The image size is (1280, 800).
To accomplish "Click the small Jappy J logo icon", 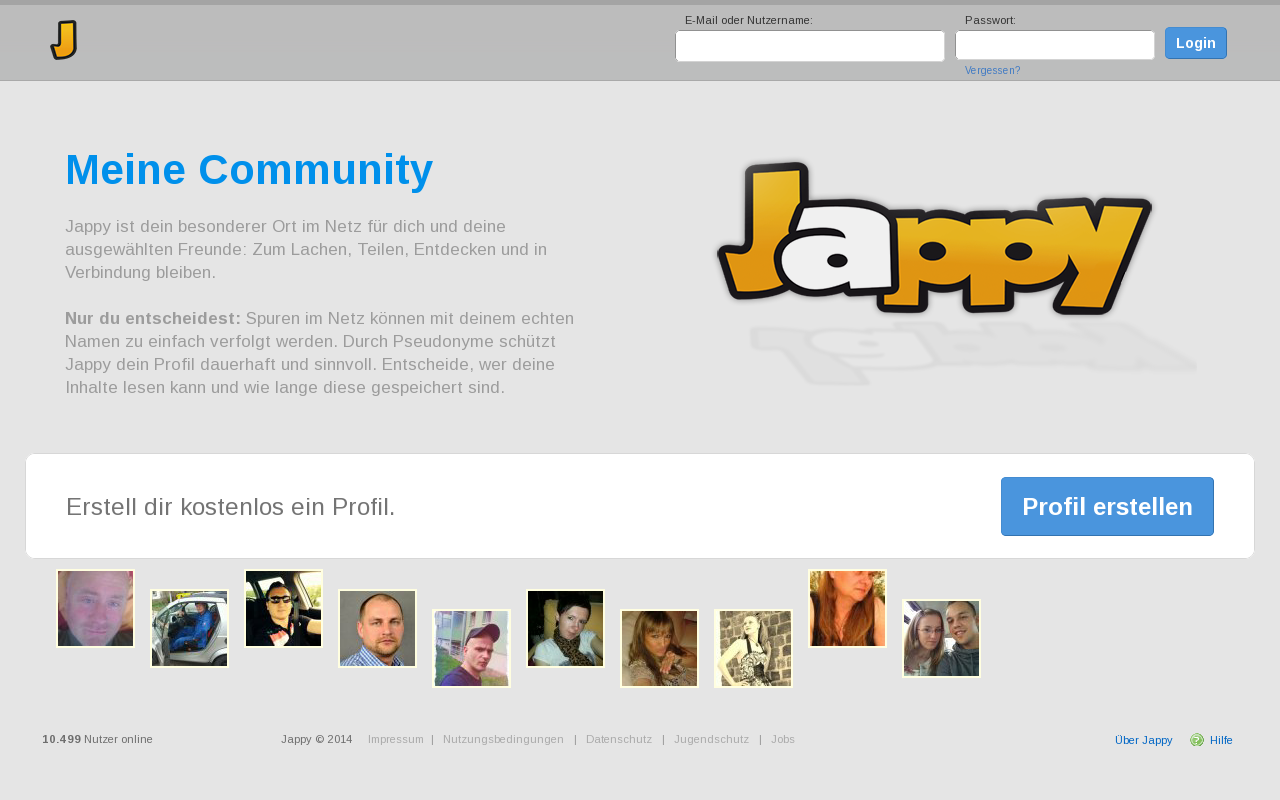I will (x=64, y=40).
